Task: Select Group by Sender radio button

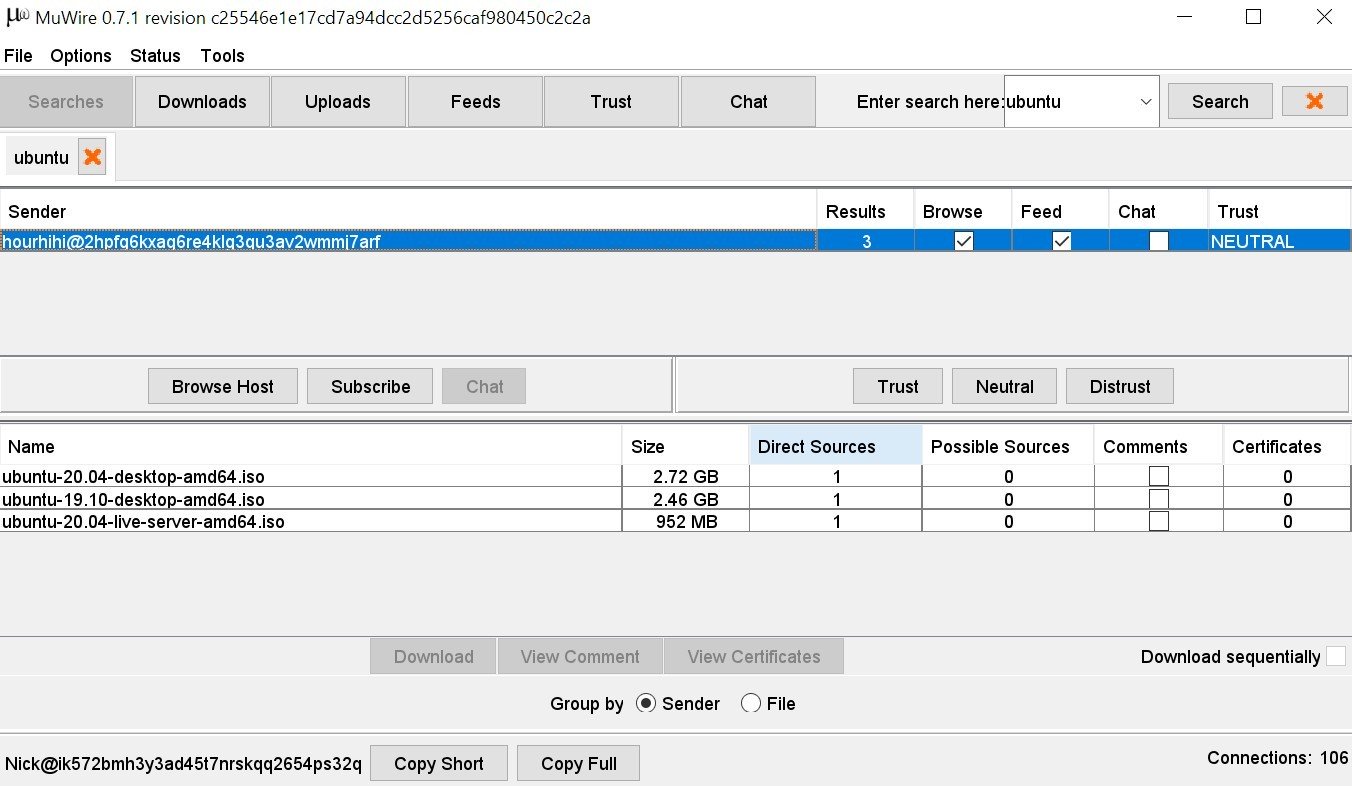Action: click(646, 704)
